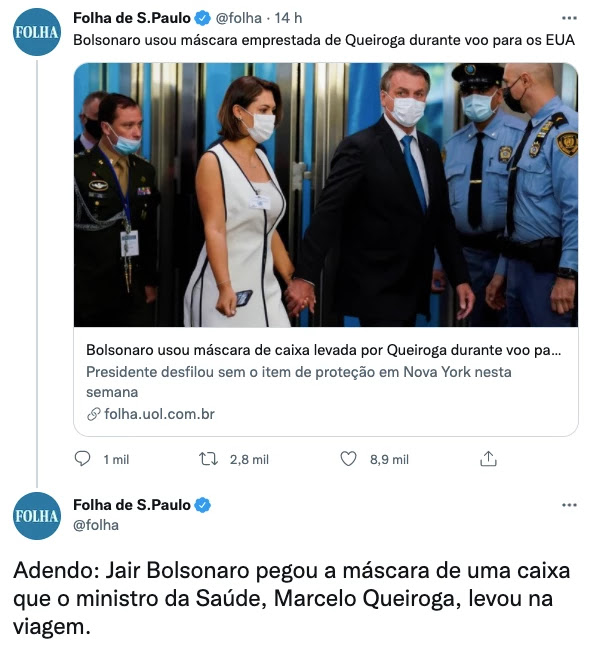Viewport: 591px width, 650px height.
Task: Click verified badge on second tweet
Action: 203,505
